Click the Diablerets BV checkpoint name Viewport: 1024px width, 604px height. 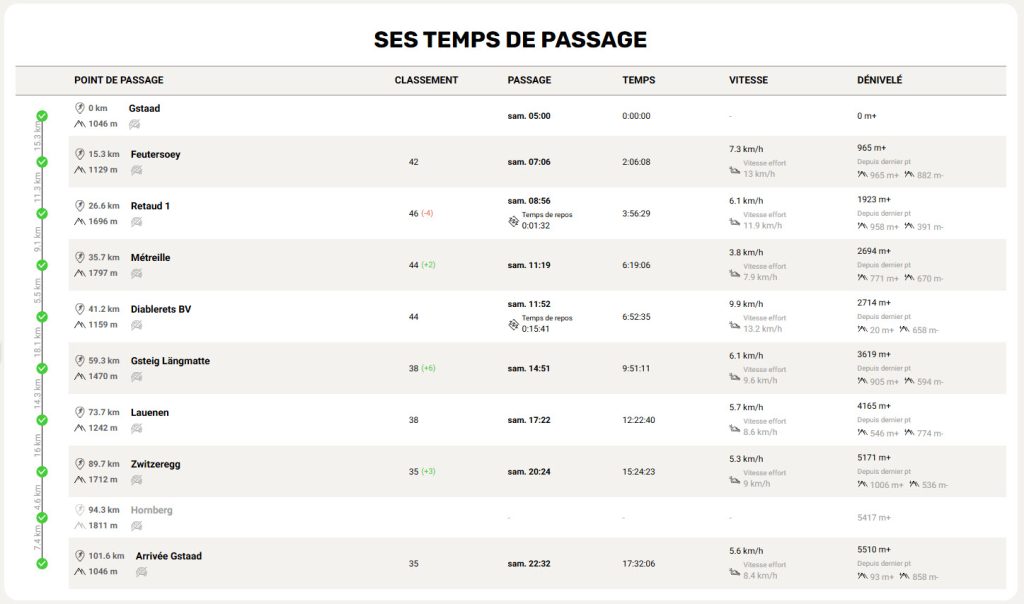(160, 309)
